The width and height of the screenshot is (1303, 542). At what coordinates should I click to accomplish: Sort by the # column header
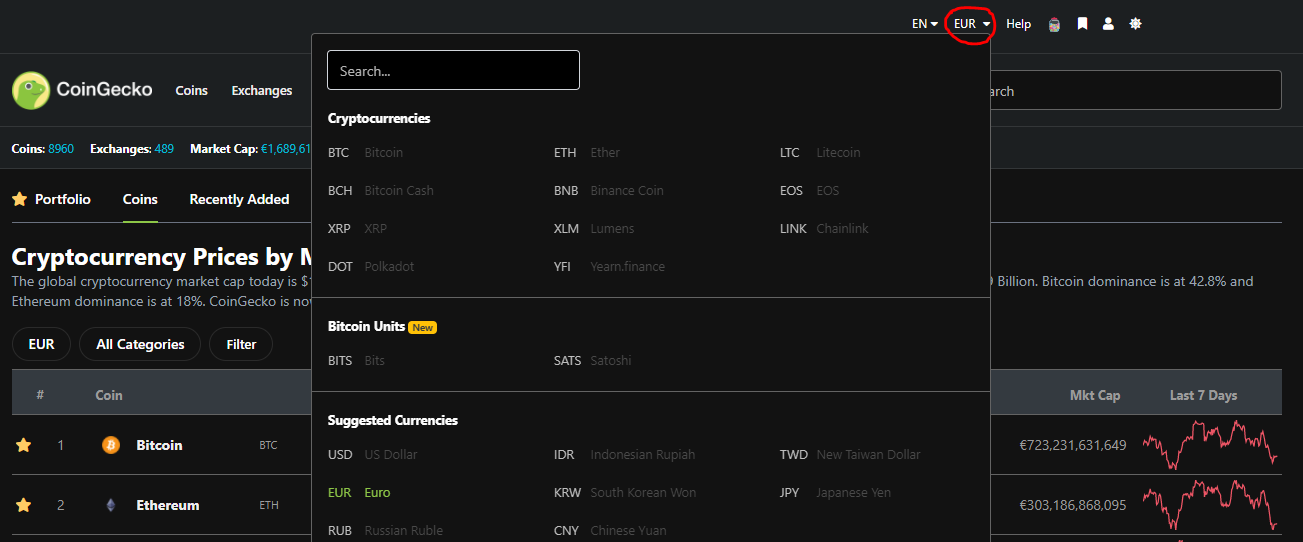click(x=40, y=395)
